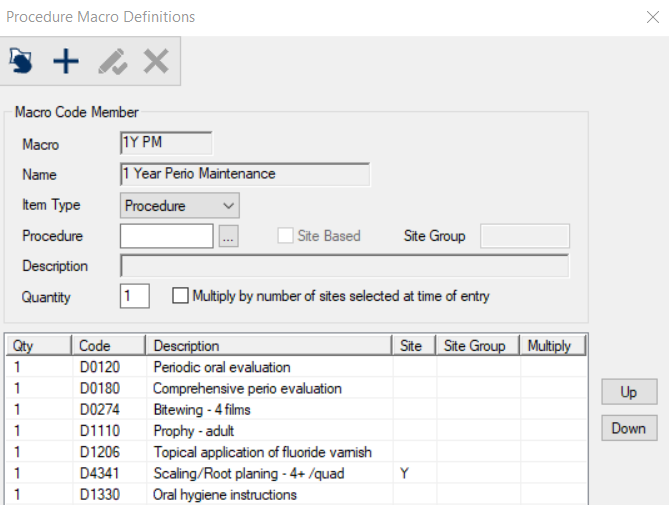Click the edit pencil icon in toolbar
Screen dimensions: 669x505
pos(113,61)
